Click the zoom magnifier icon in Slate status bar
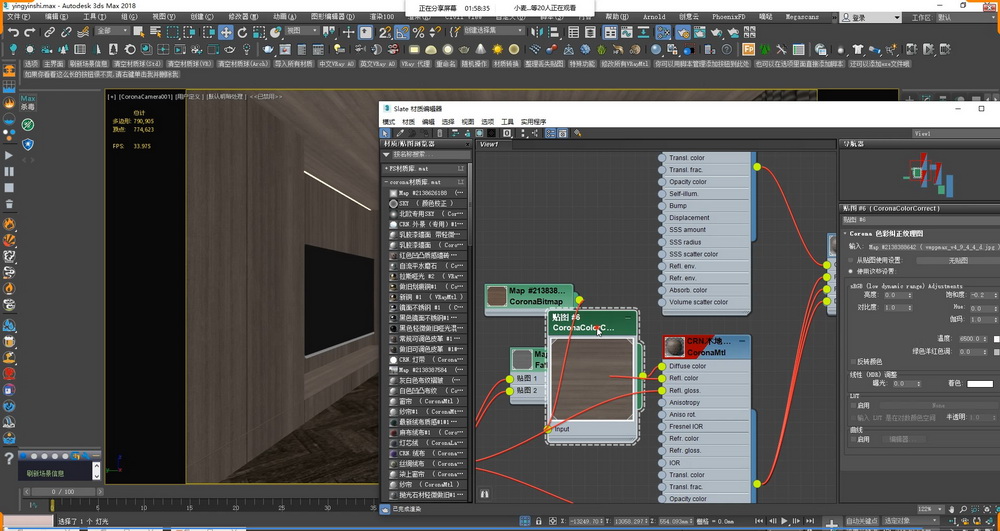Image resolution: width=1000 pixels, height=531 pixels. [963, 509]
